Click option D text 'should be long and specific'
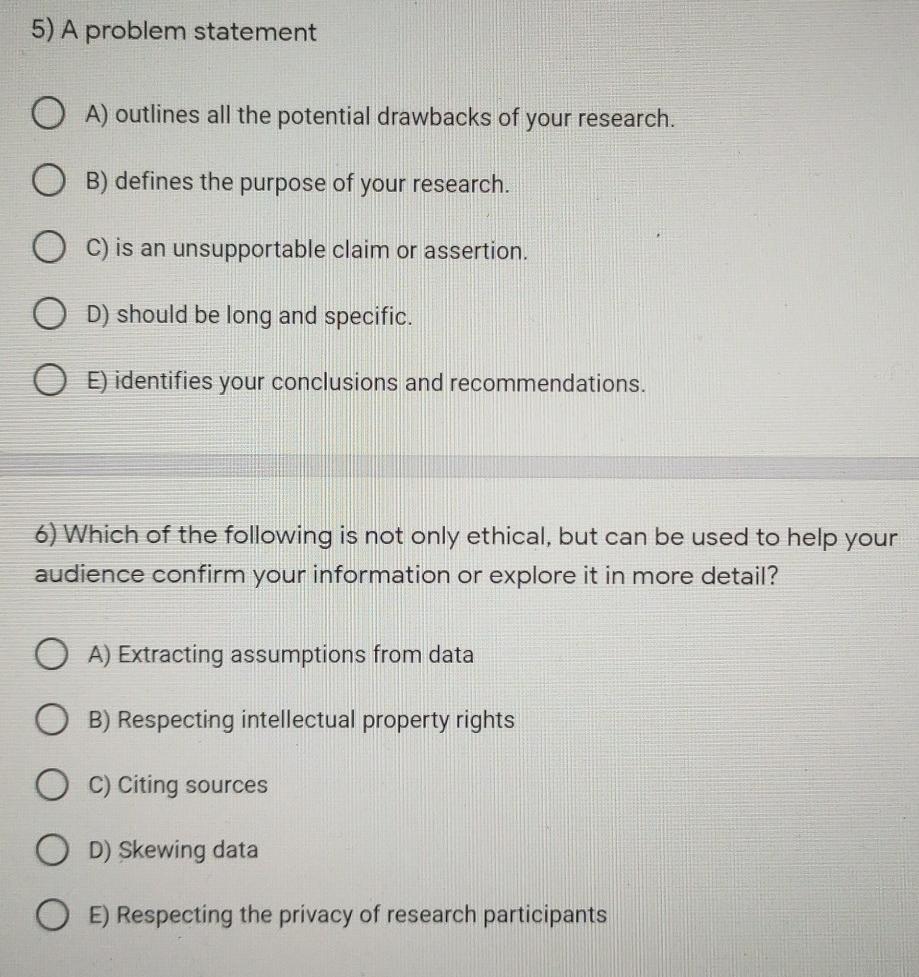 point(249,315)
